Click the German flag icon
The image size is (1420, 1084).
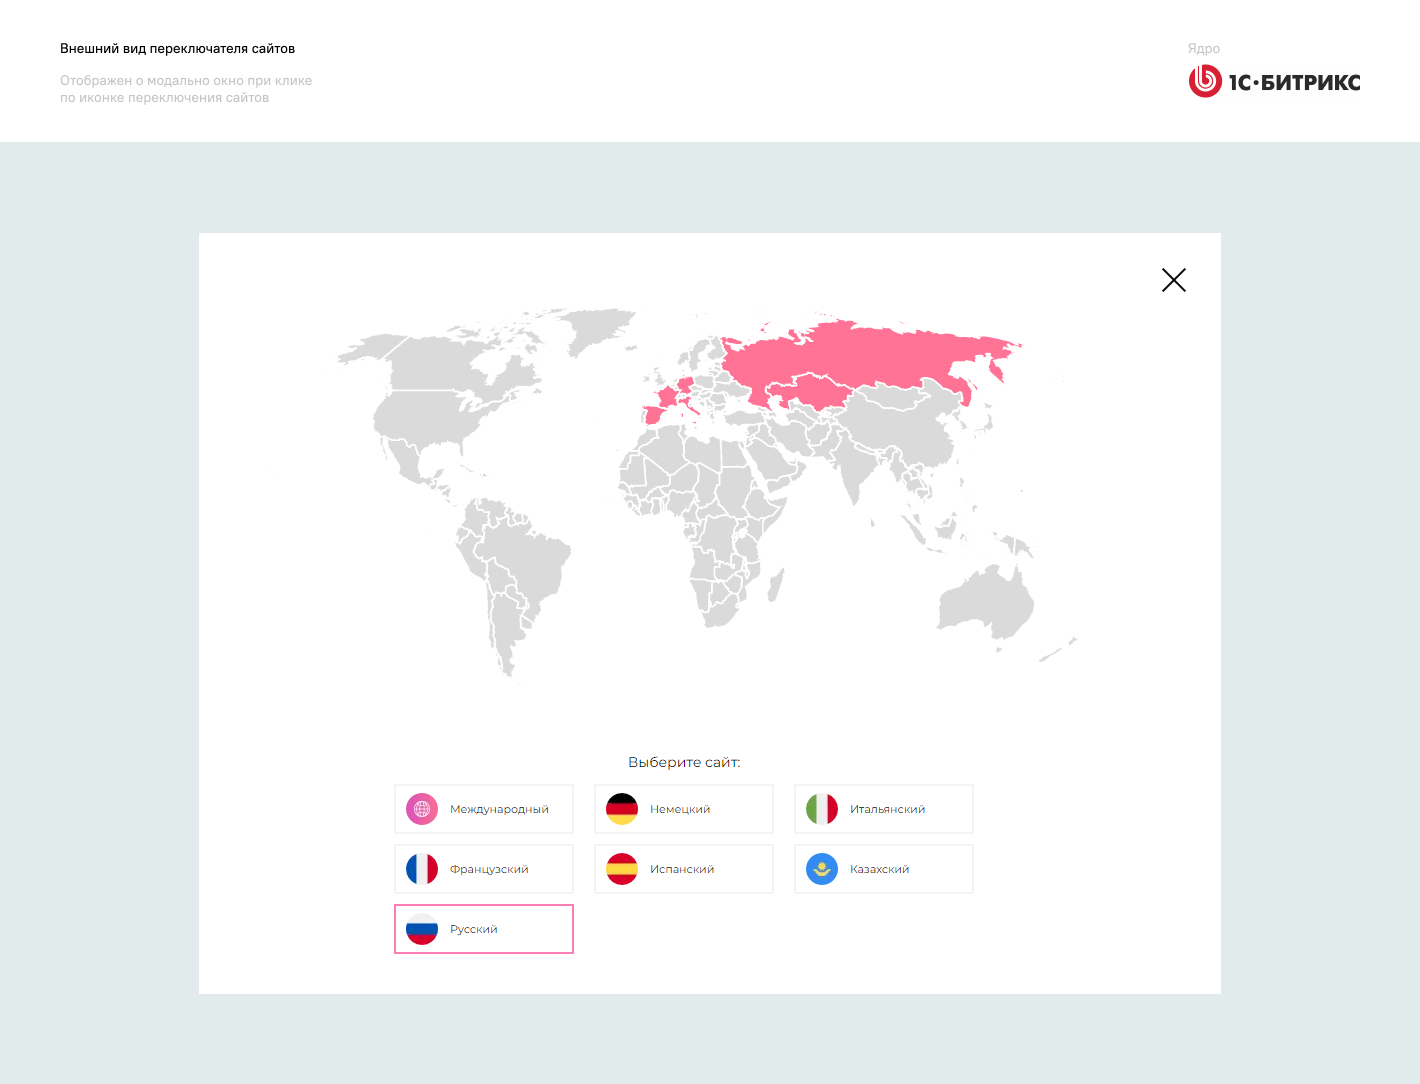pyautogui.click(x=622, y=809)
